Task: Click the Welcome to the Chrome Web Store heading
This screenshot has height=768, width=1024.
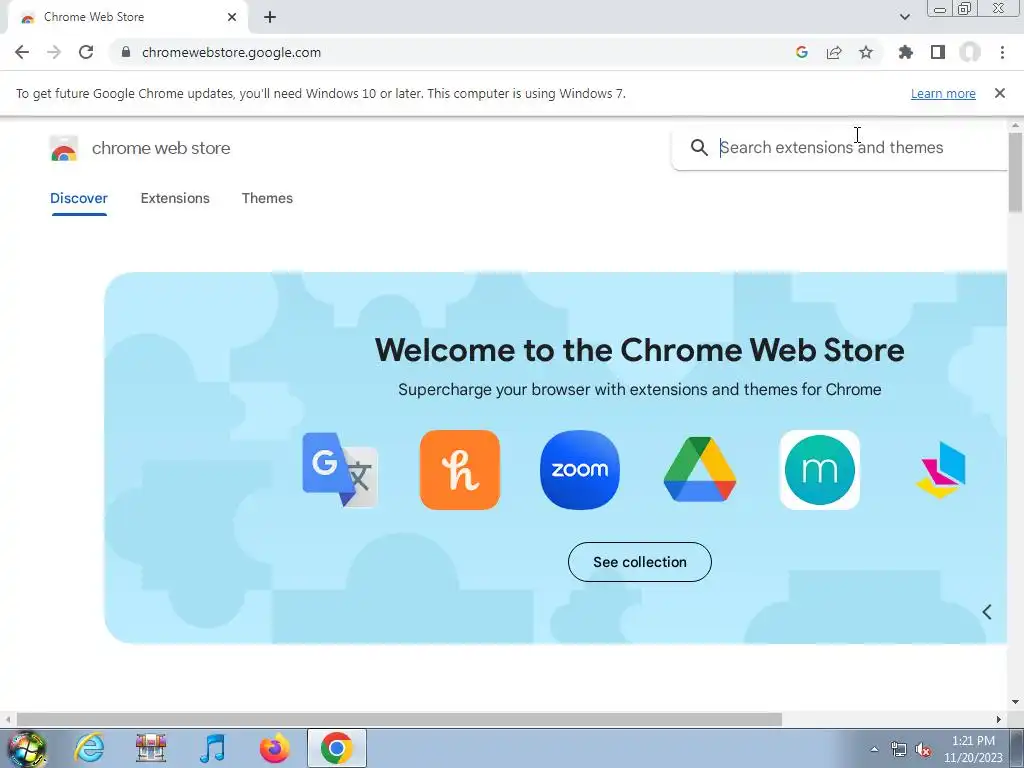Action: pos(639,350)
